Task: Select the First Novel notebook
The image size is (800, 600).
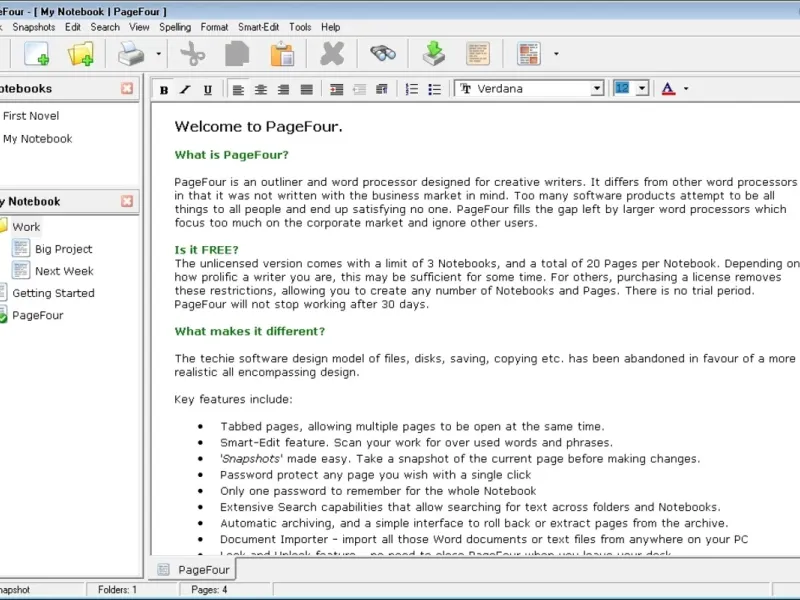Action: click(31, 116)
